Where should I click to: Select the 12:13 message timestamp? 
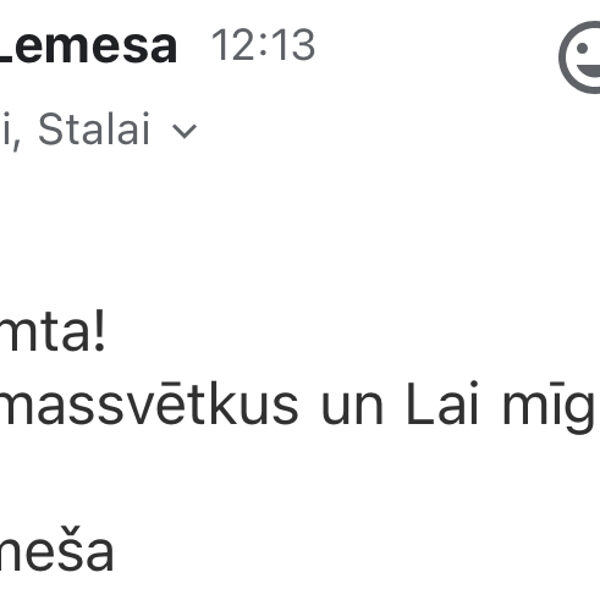click(x=263, y=46)
